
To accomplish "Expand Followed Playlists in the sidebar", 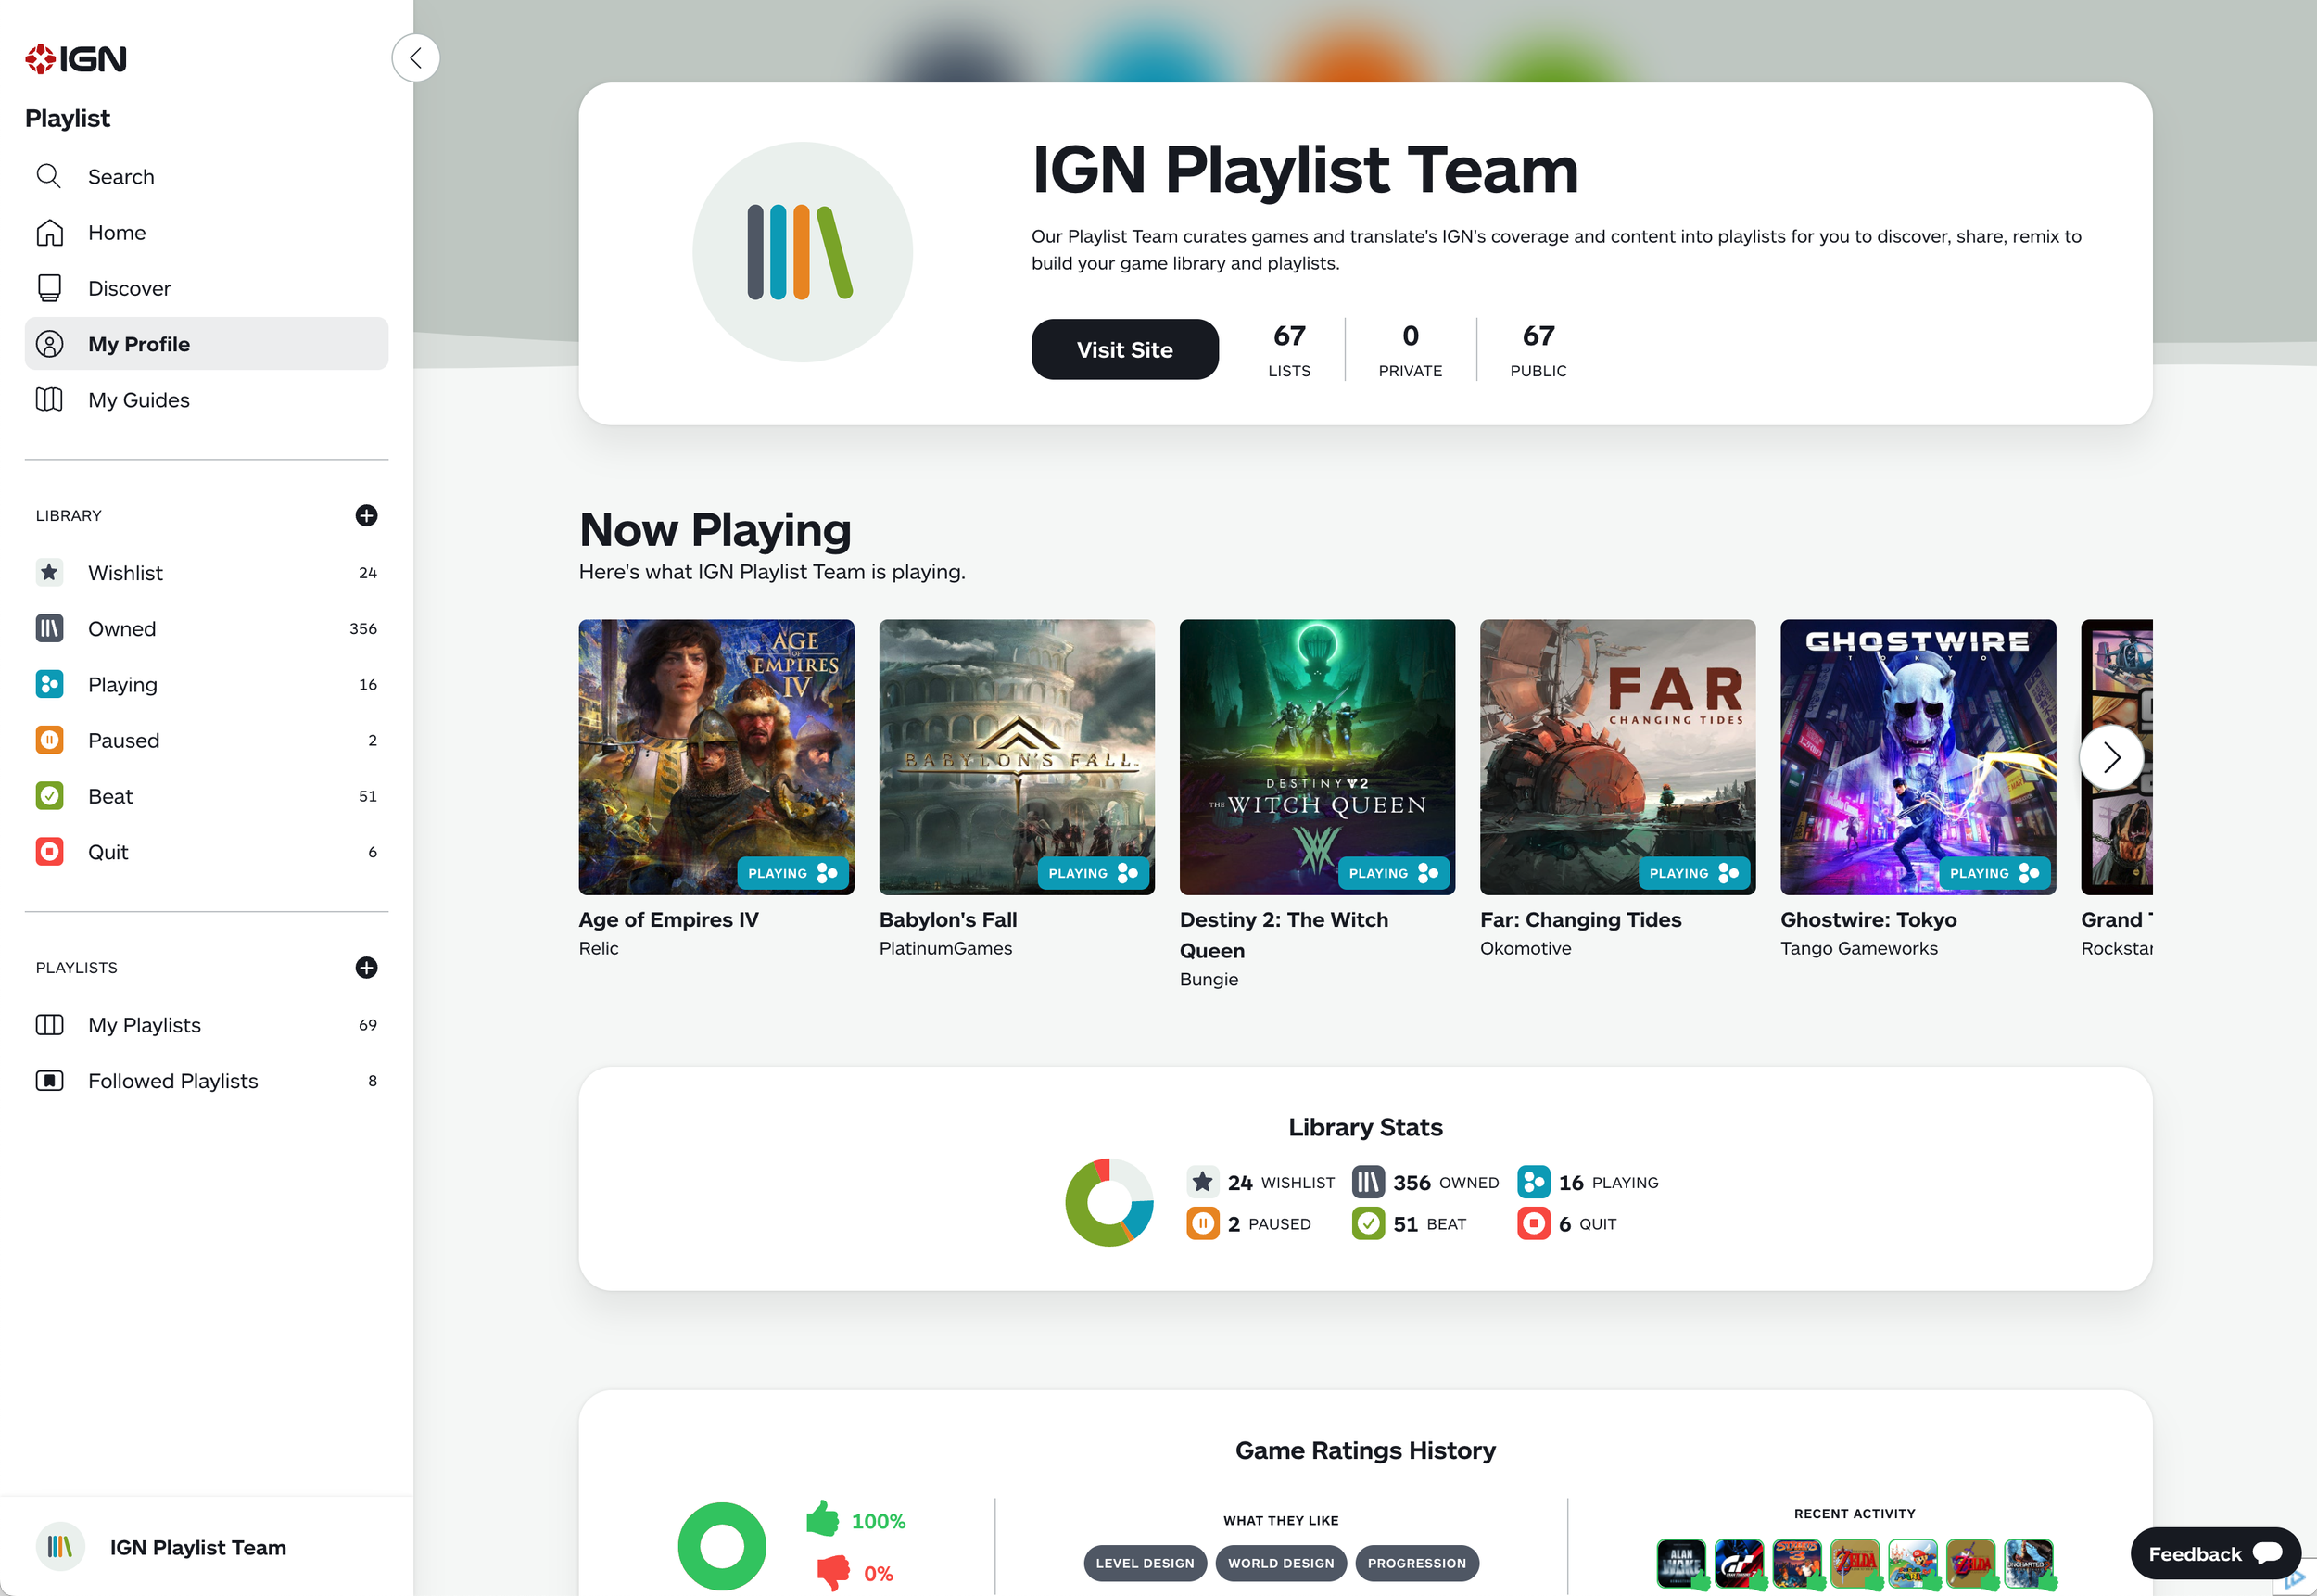I will click(172, 1080).
